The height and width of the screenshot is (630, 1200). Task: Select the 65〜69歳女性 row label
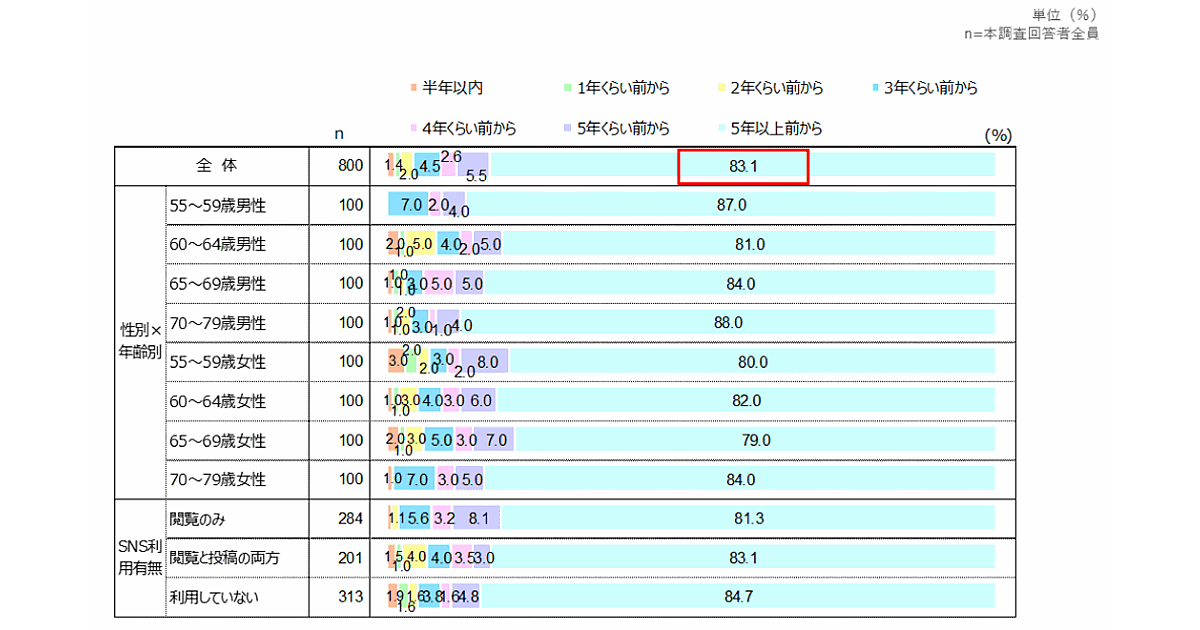coord(218,440)
